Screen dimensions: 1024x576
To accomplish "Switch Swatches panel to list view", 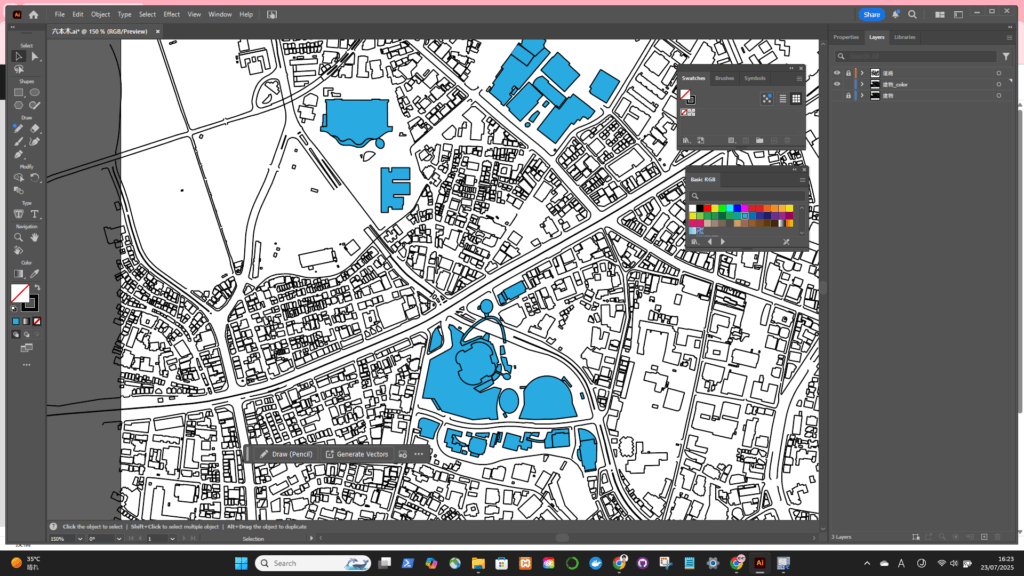I will pyautogui.click(x=782, y=98).
